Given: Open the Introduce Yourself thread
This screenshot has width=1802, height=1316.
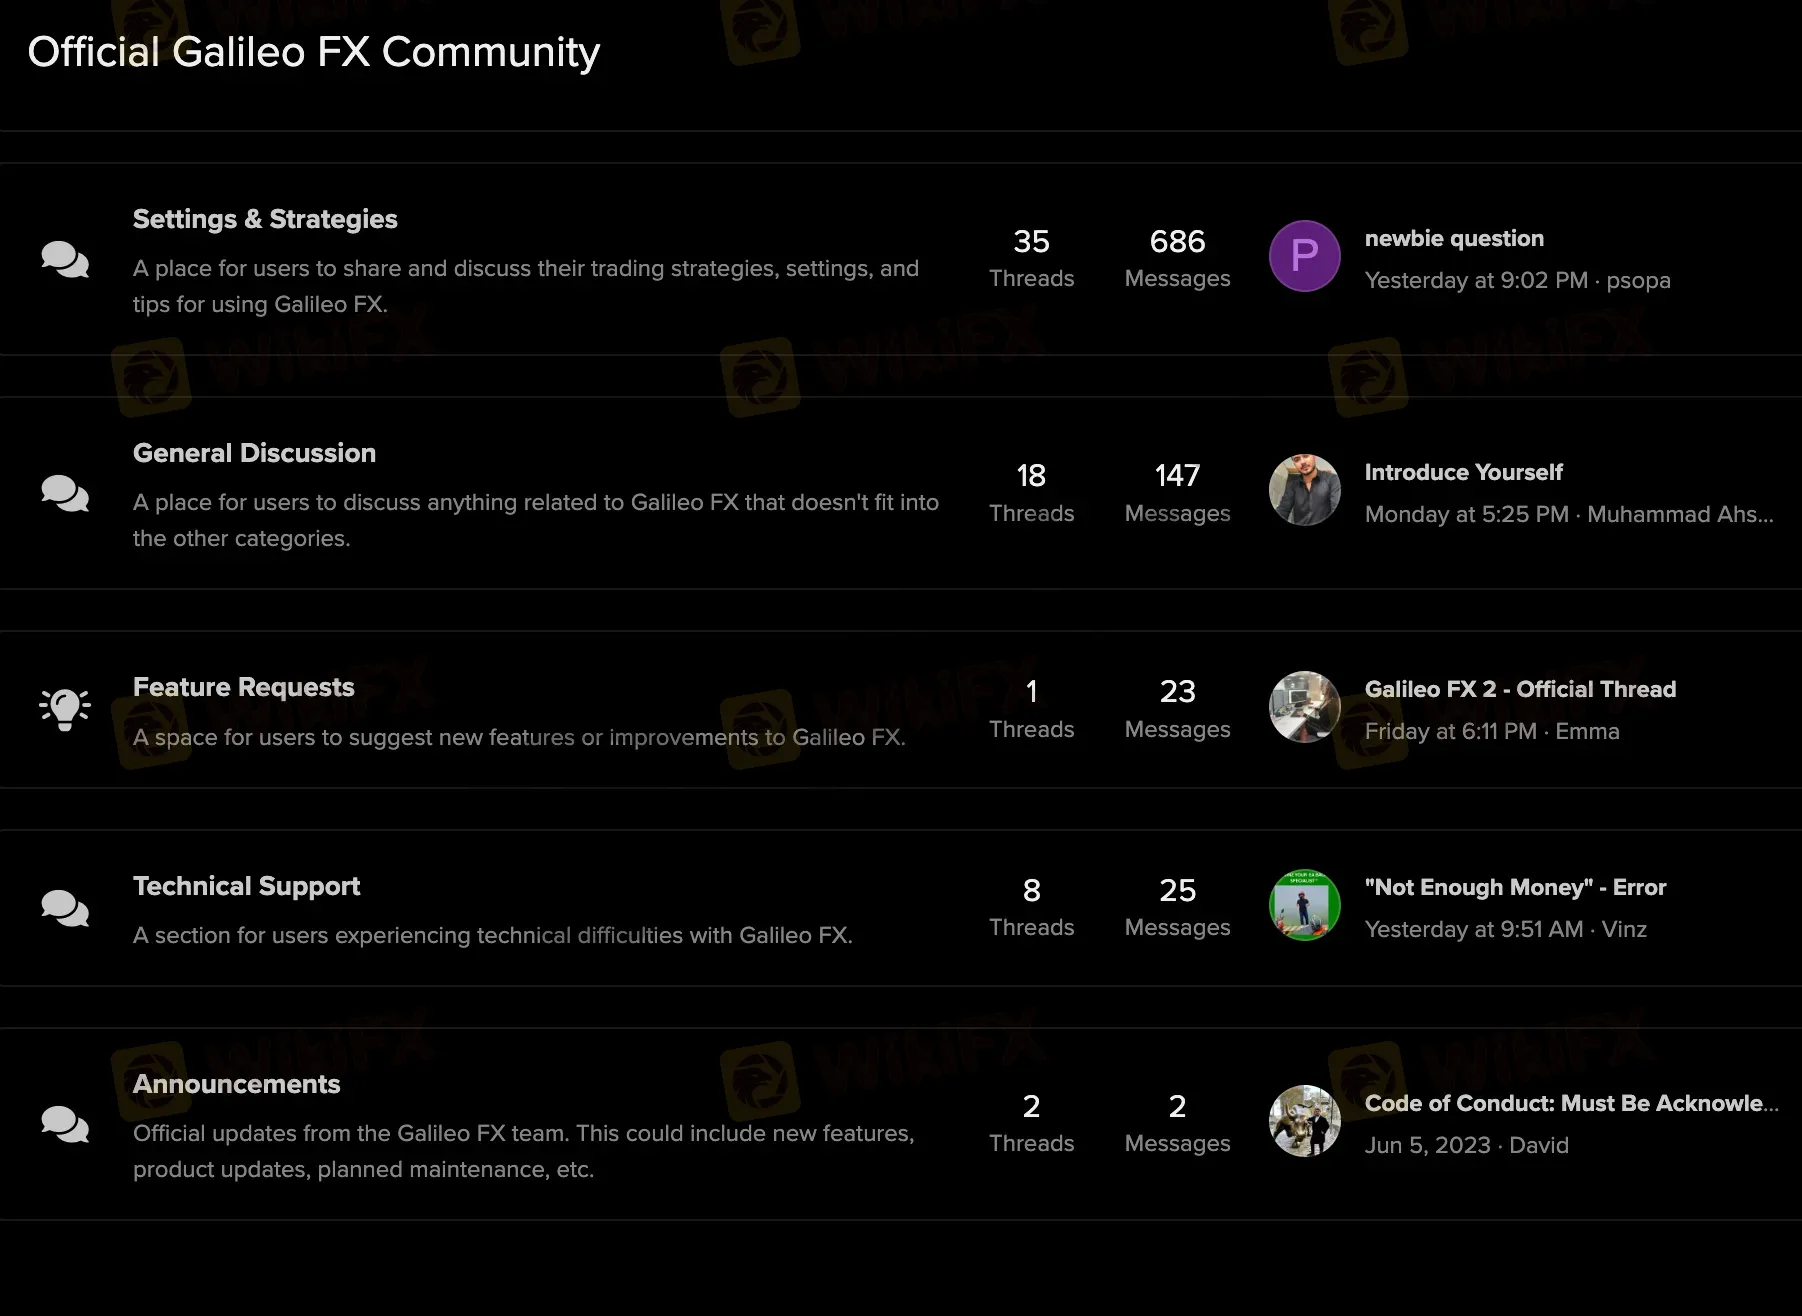Looking at the screenshot, I should pos(1463,472).
